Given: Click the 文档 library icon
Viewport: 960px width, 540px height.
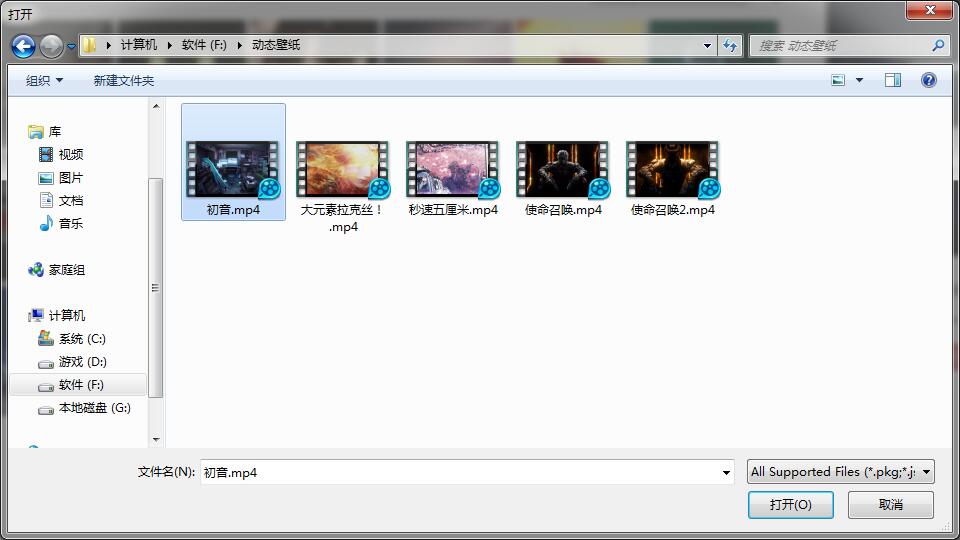Looking at the screenshot, I should [x=46, y=200].
